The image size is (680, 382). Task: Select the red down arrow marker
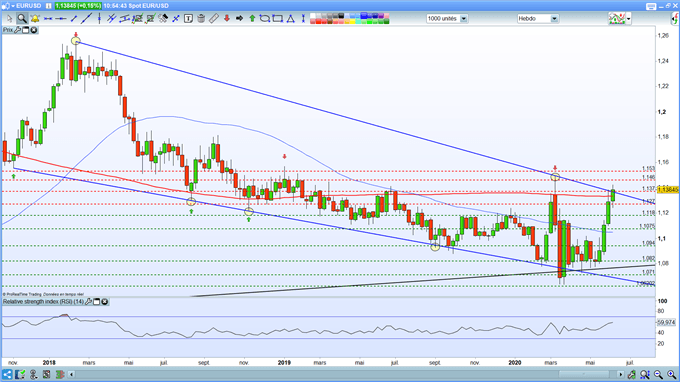(x=226, y=19)
